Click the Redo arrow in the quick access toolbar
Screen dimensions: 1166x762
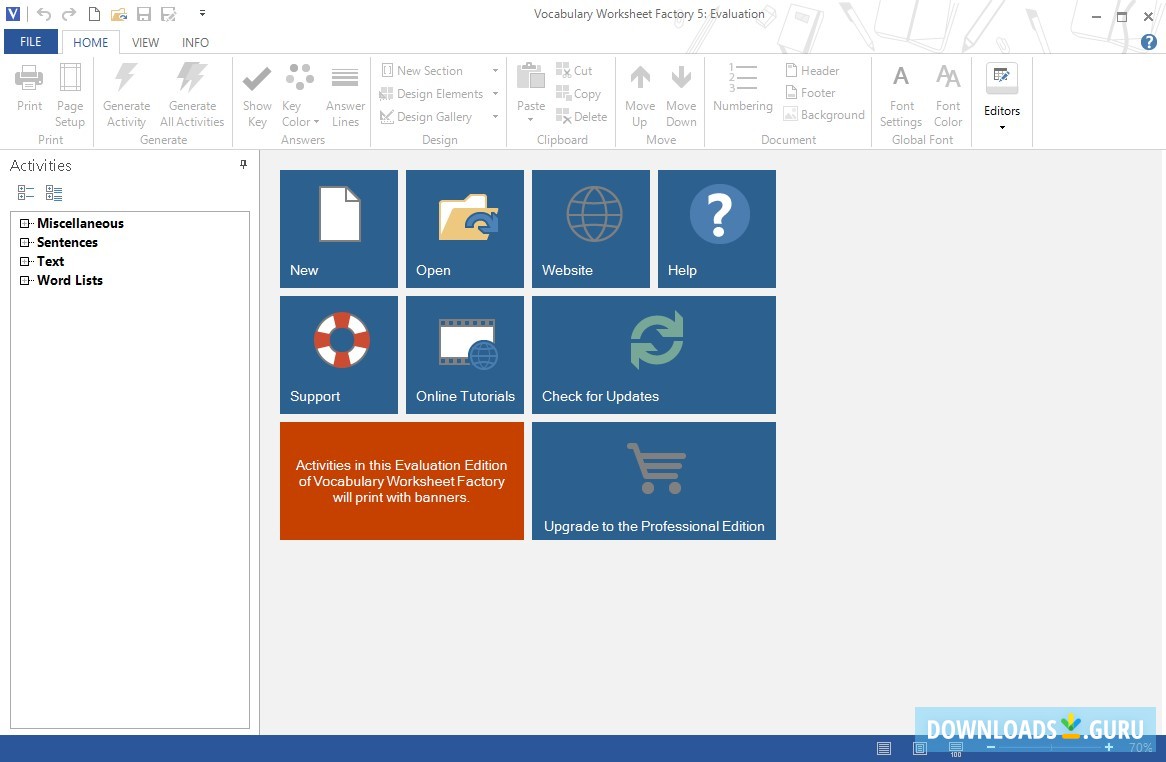pos(68,13)
